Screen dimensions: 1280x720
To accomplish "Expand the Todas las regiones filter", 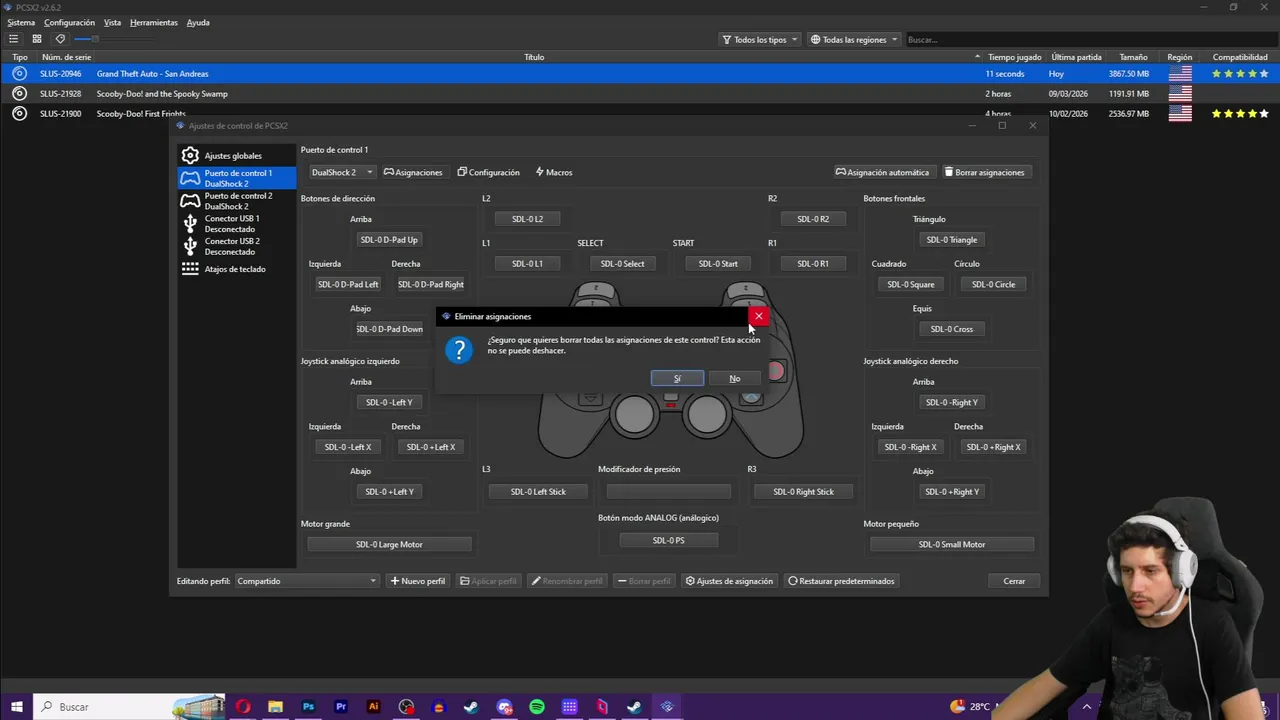I will pyautogui.click(x=853, y=40).
